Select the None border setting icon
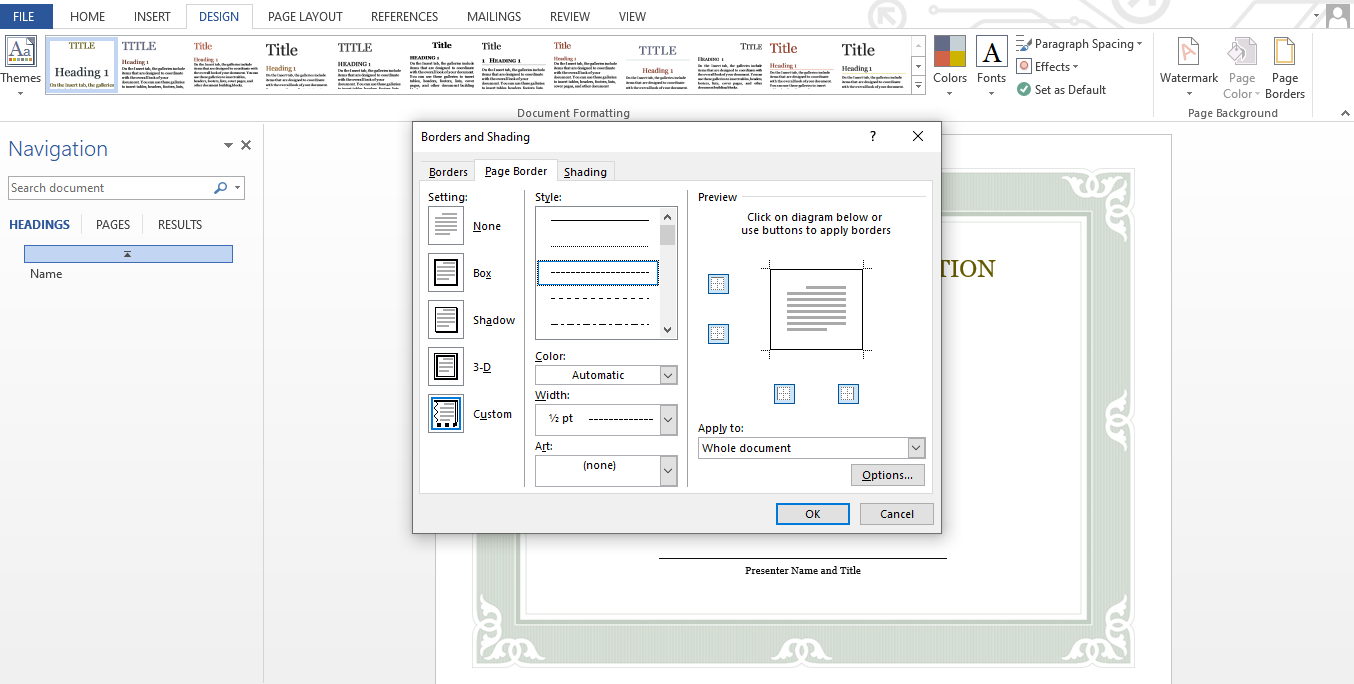Image resolution: width=1354 pixels, height=684 pixels. (x=446, y=226)
